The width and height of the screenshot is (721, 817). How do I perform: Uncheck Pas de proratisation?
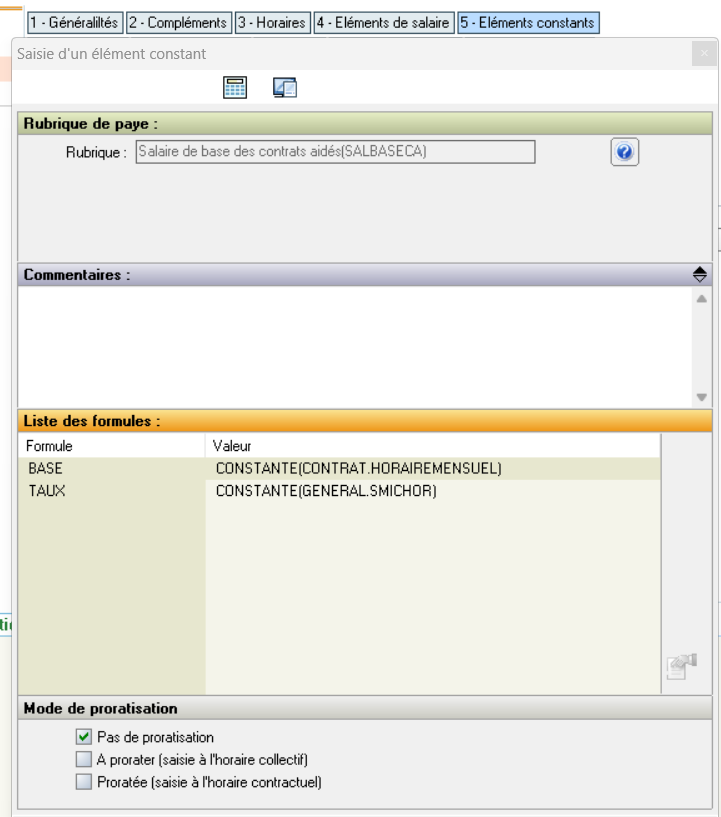(x=84, y=737)
